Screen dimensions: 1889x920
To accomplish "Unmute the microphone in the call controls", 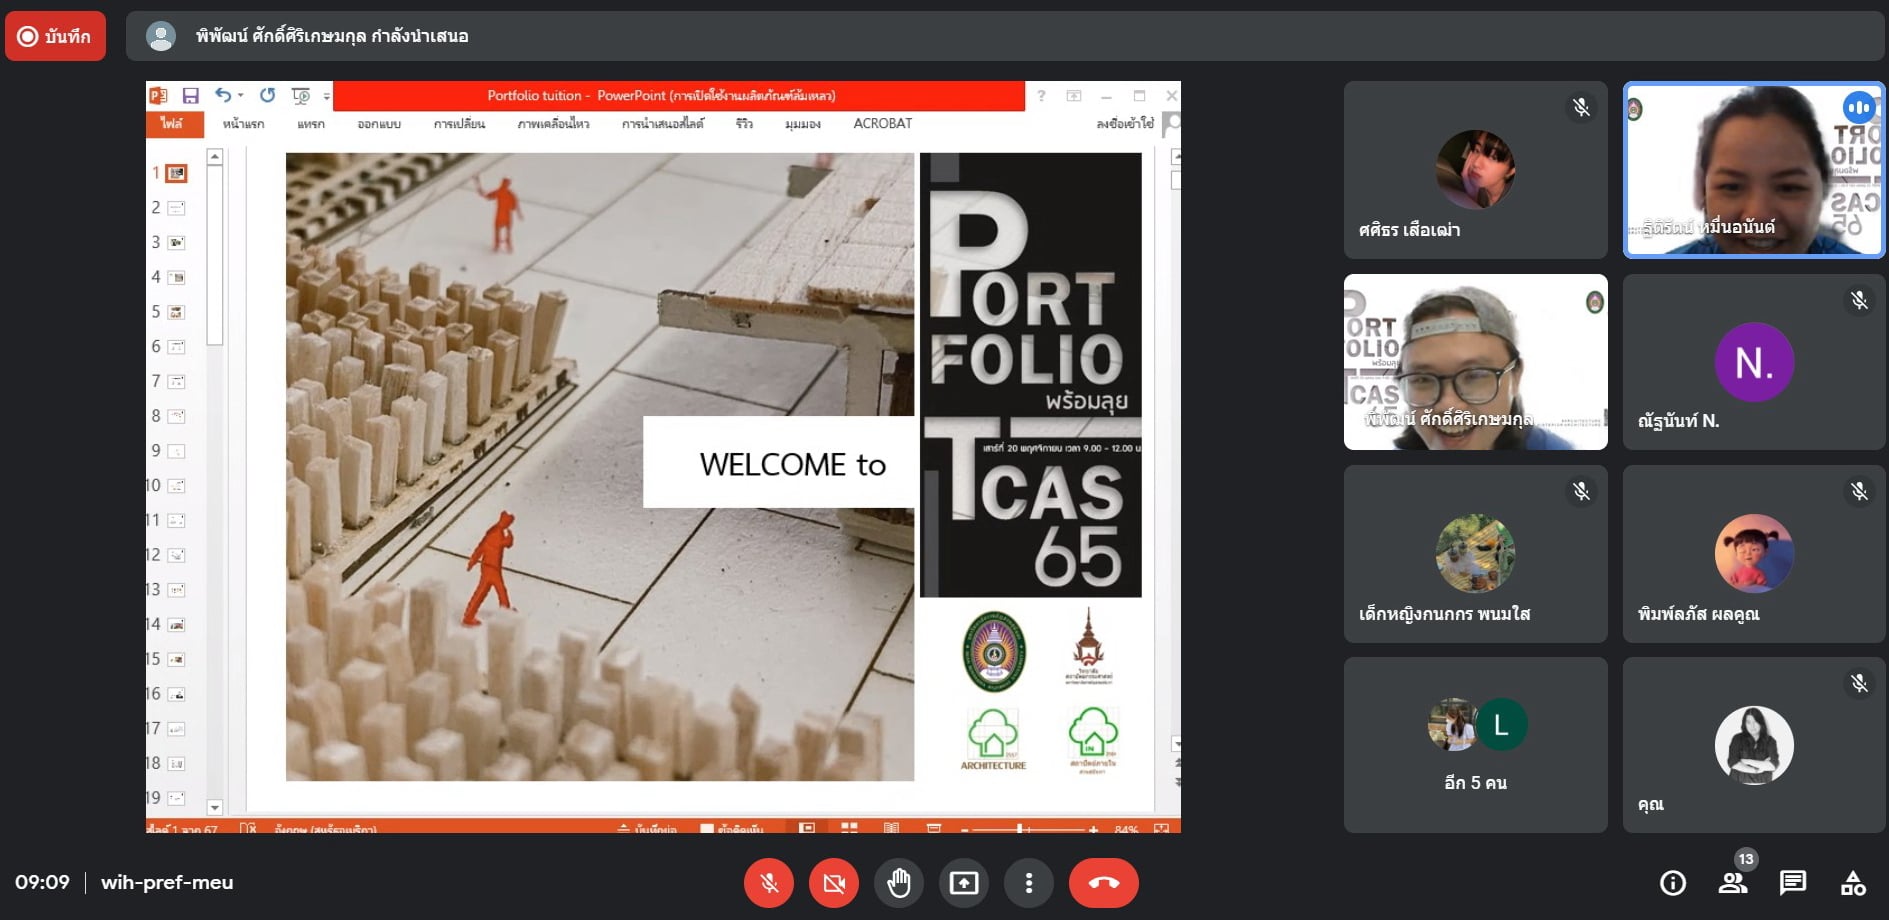I will 768,883.
